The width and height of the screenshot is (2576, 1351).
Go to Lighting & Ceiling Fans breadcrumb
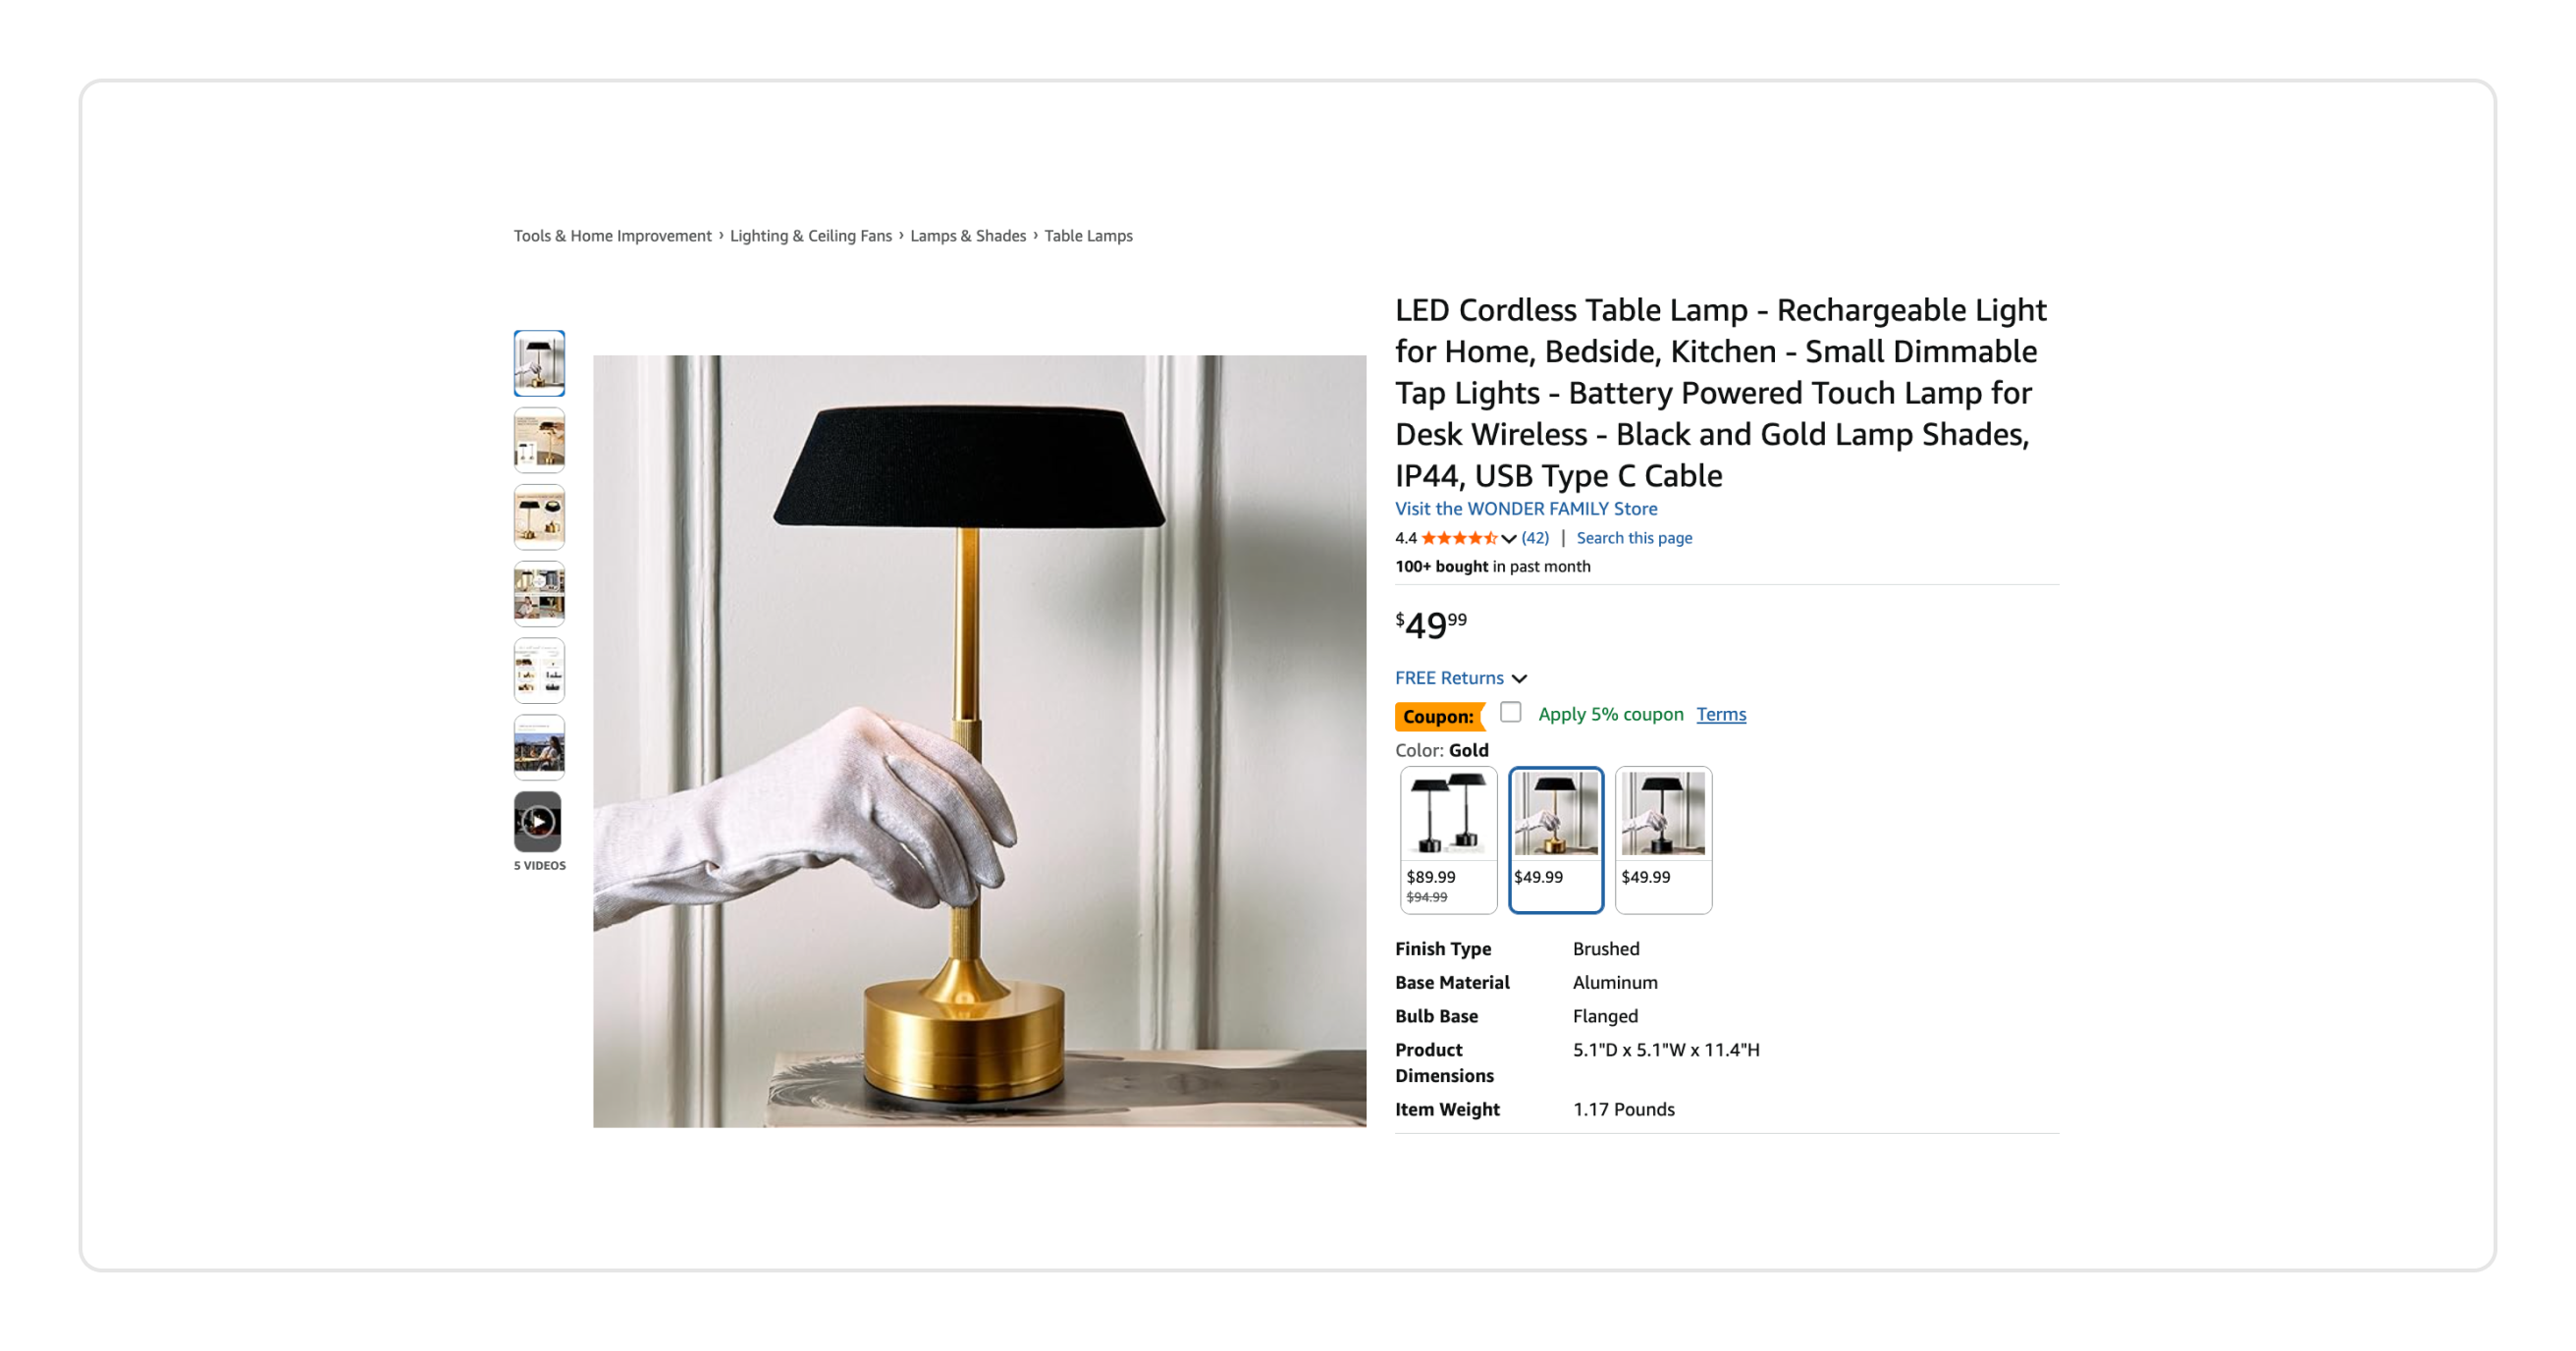pyautogui.click(x=810, y=236)
